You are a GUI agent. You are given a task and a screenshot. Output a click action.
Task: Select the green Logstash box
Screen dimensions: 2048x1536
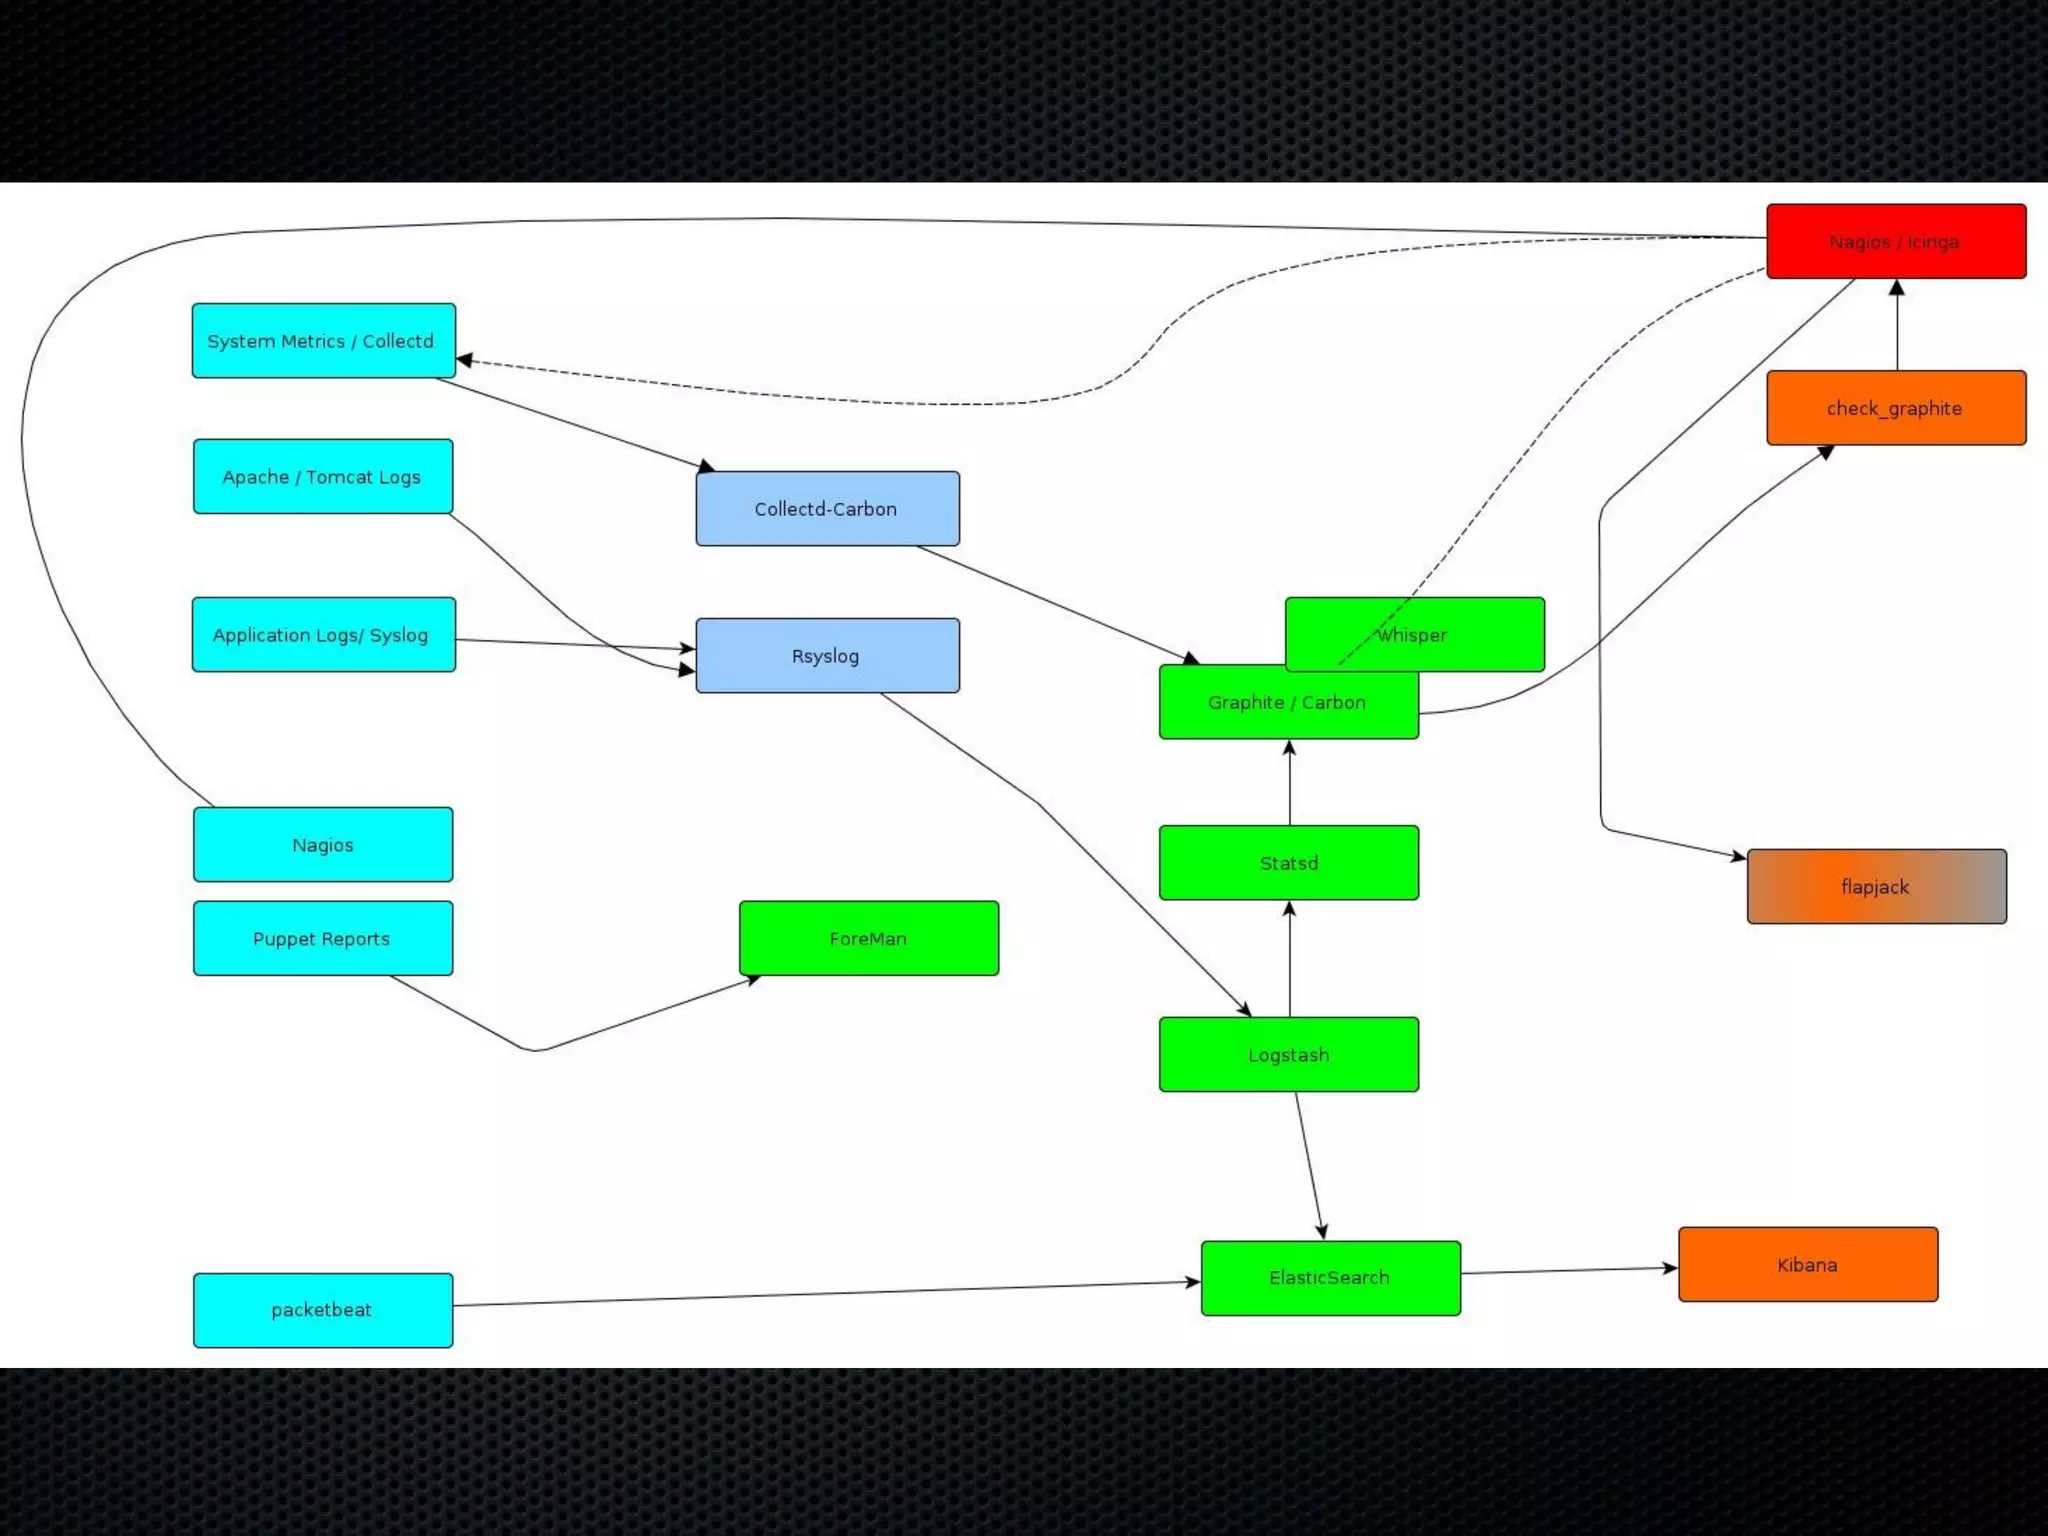(x=1288, y=1055)
